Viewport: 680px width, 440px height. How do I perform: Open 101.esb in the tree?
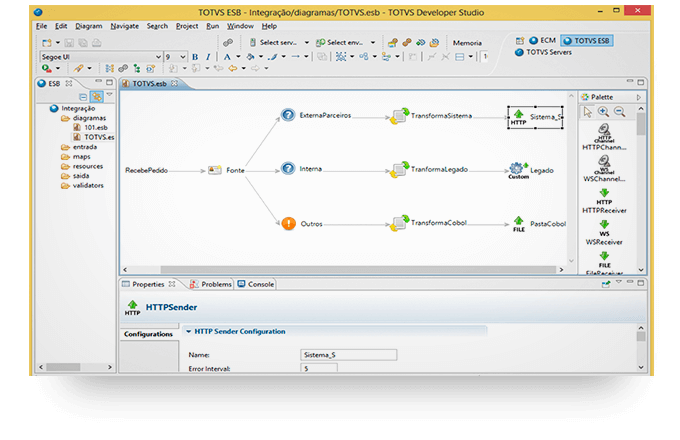(x=91, y=127)
